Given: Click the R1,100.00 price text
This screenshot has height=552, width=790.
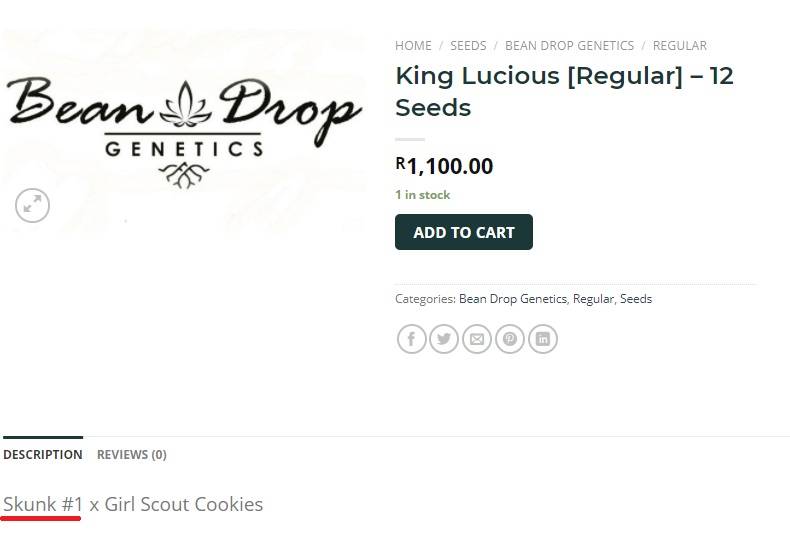Looking at the screenshot, I should point(444,166).
